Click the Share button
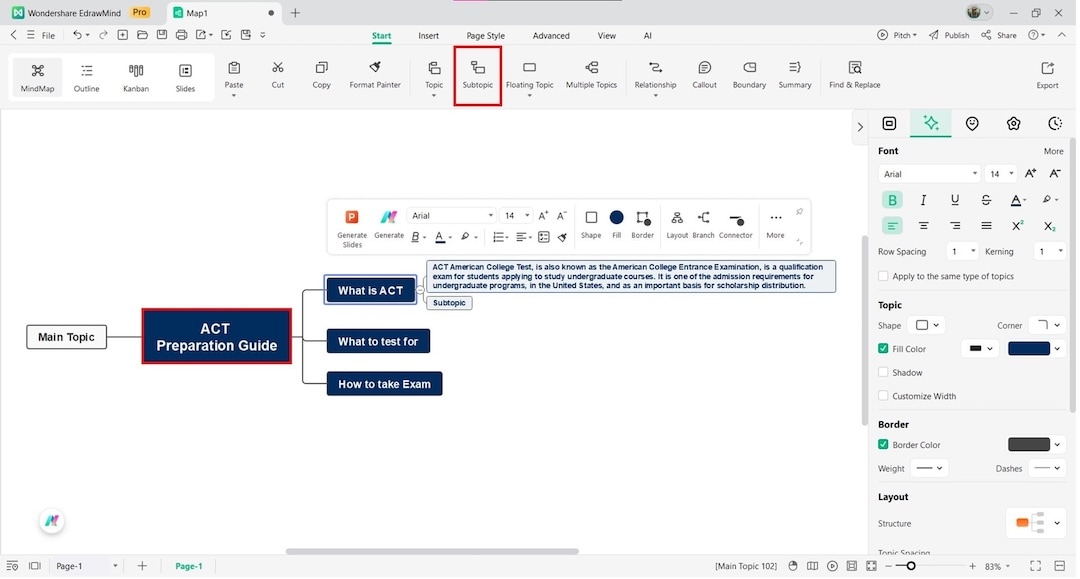This screenshot has width=1080, height=579. pos(999,35)
